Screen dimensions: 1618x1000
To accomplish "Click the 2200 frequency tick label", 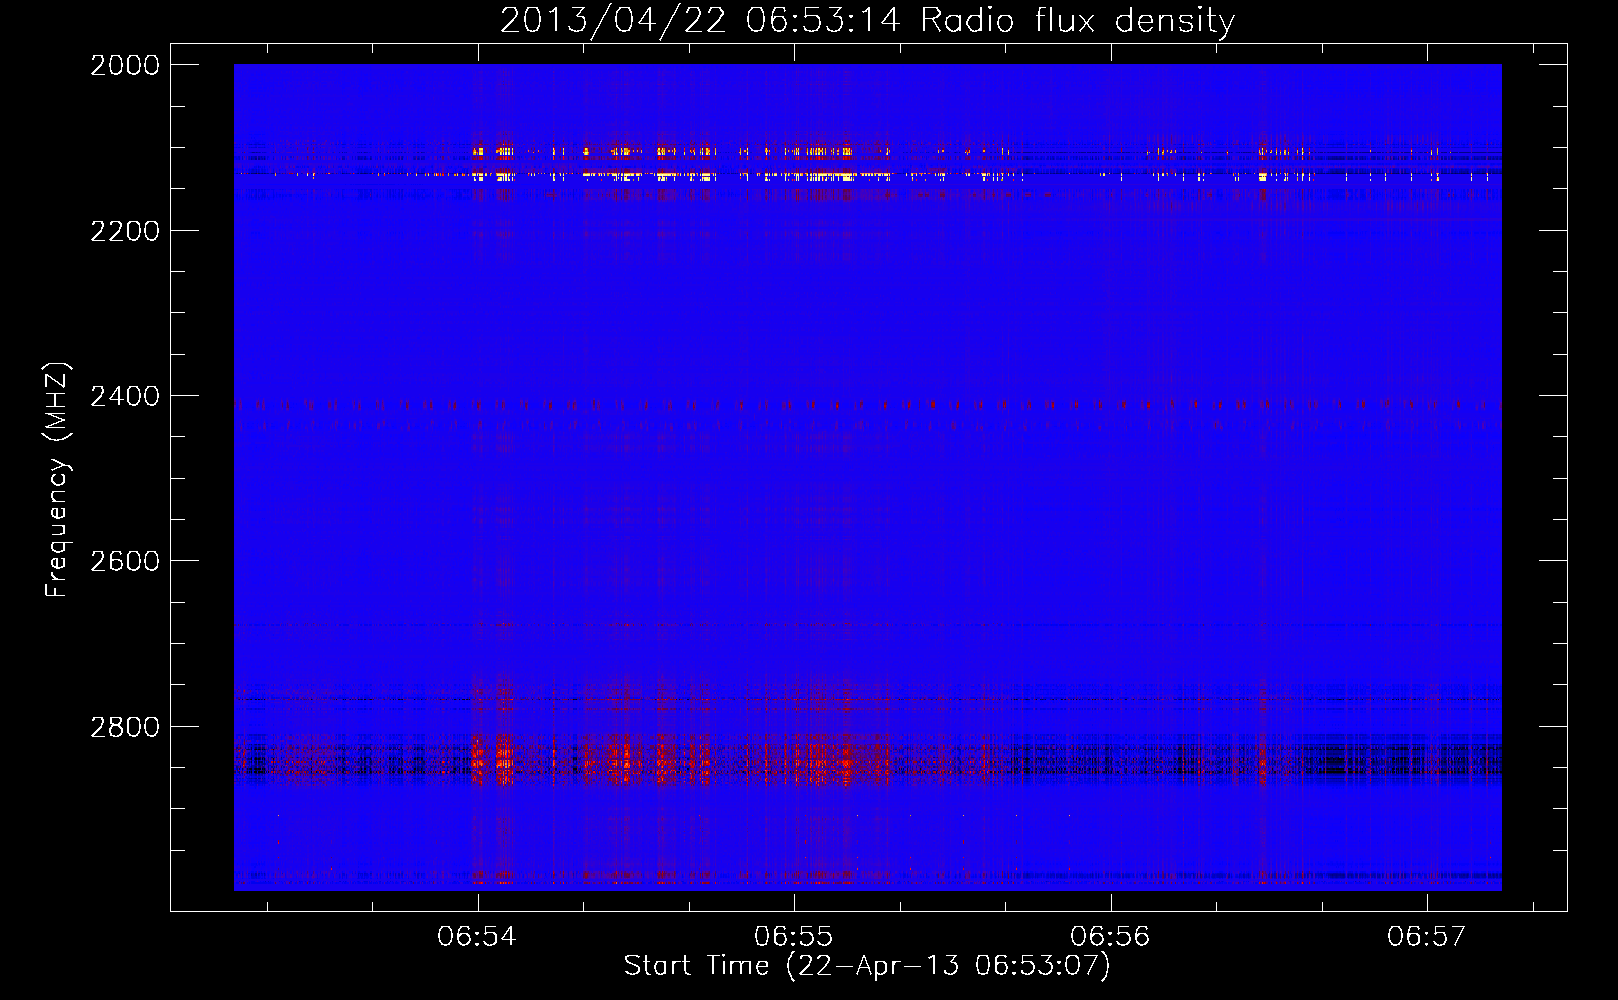I will tap(125, 231).
